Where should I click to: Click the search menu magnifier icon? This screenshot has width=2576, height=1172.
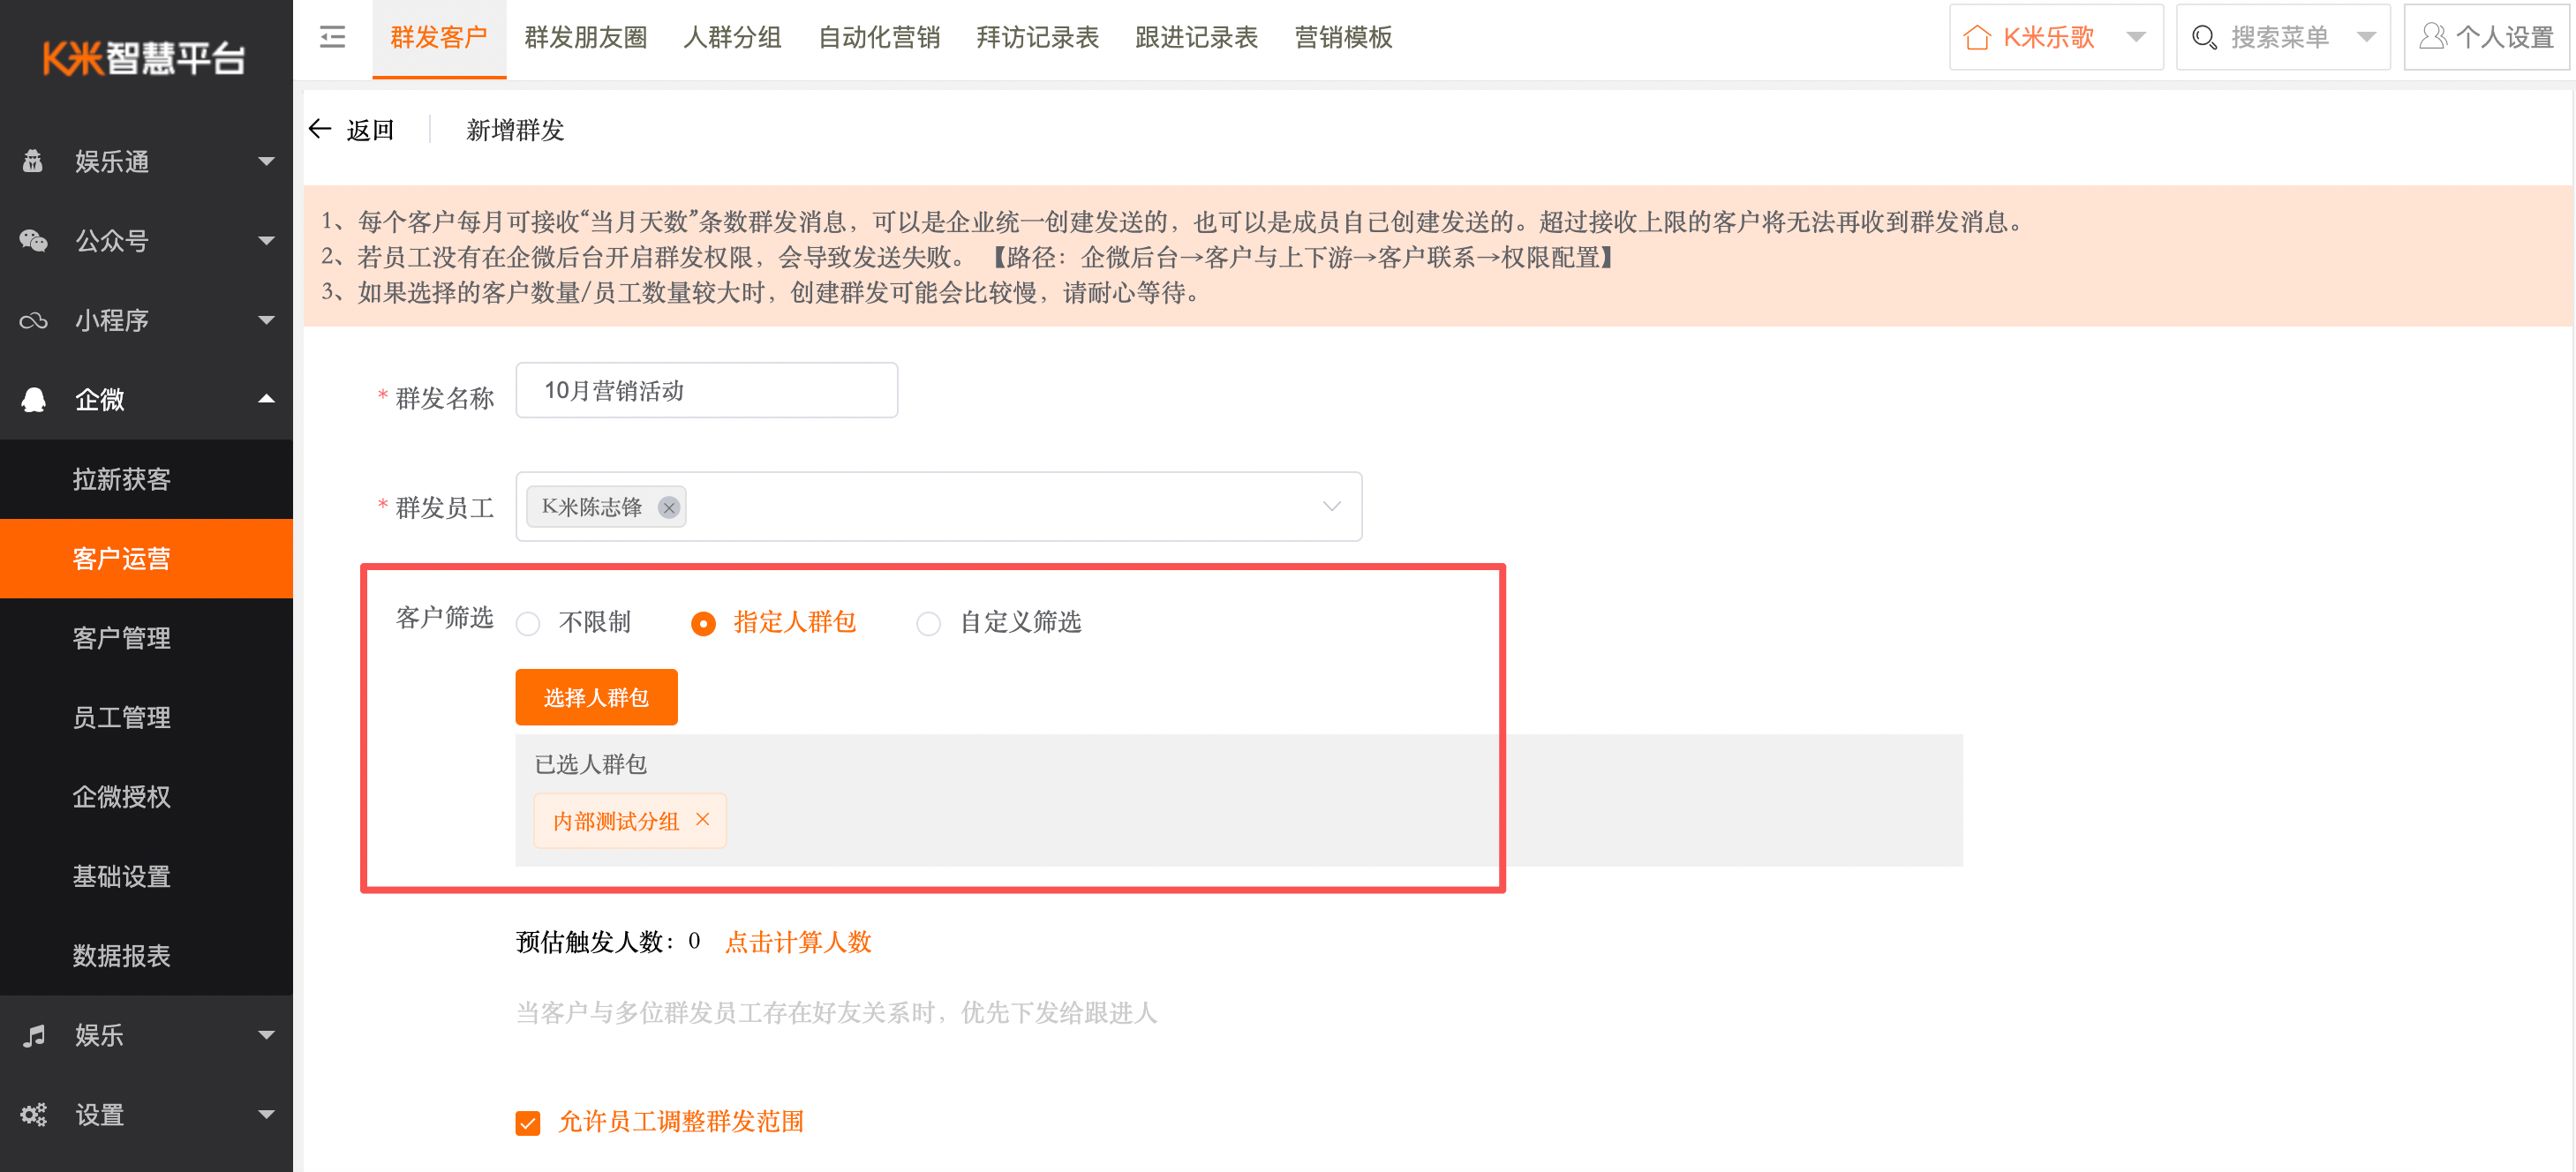click(x=2203, y=38)
